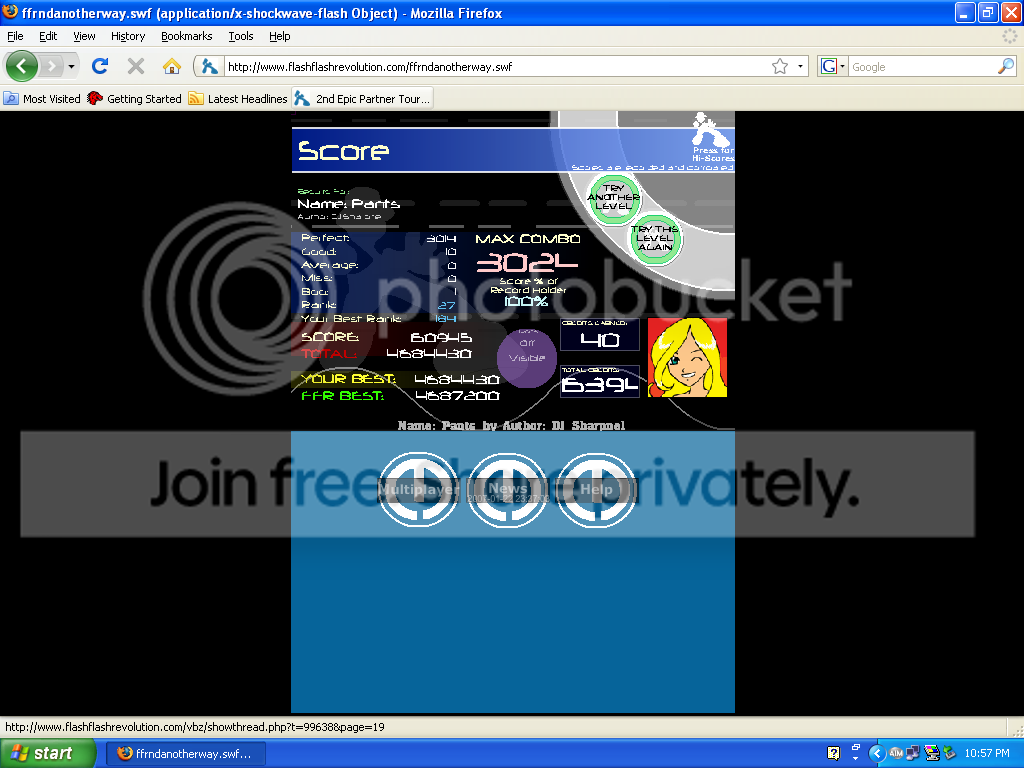Open the Google search engine dropdown
This screenshot has width=1024, height=768.
(x=833, y=67)
